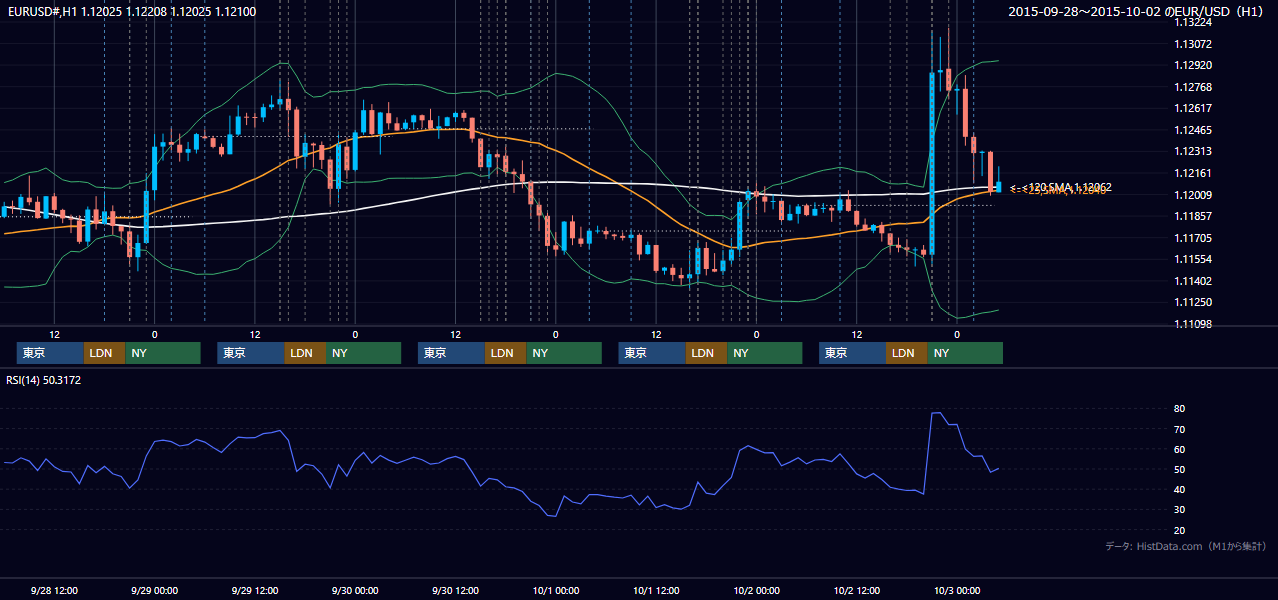This screenshot has height=600, width=1278.
Task: Select price level 1.11402
Action: pos(1193,281)
